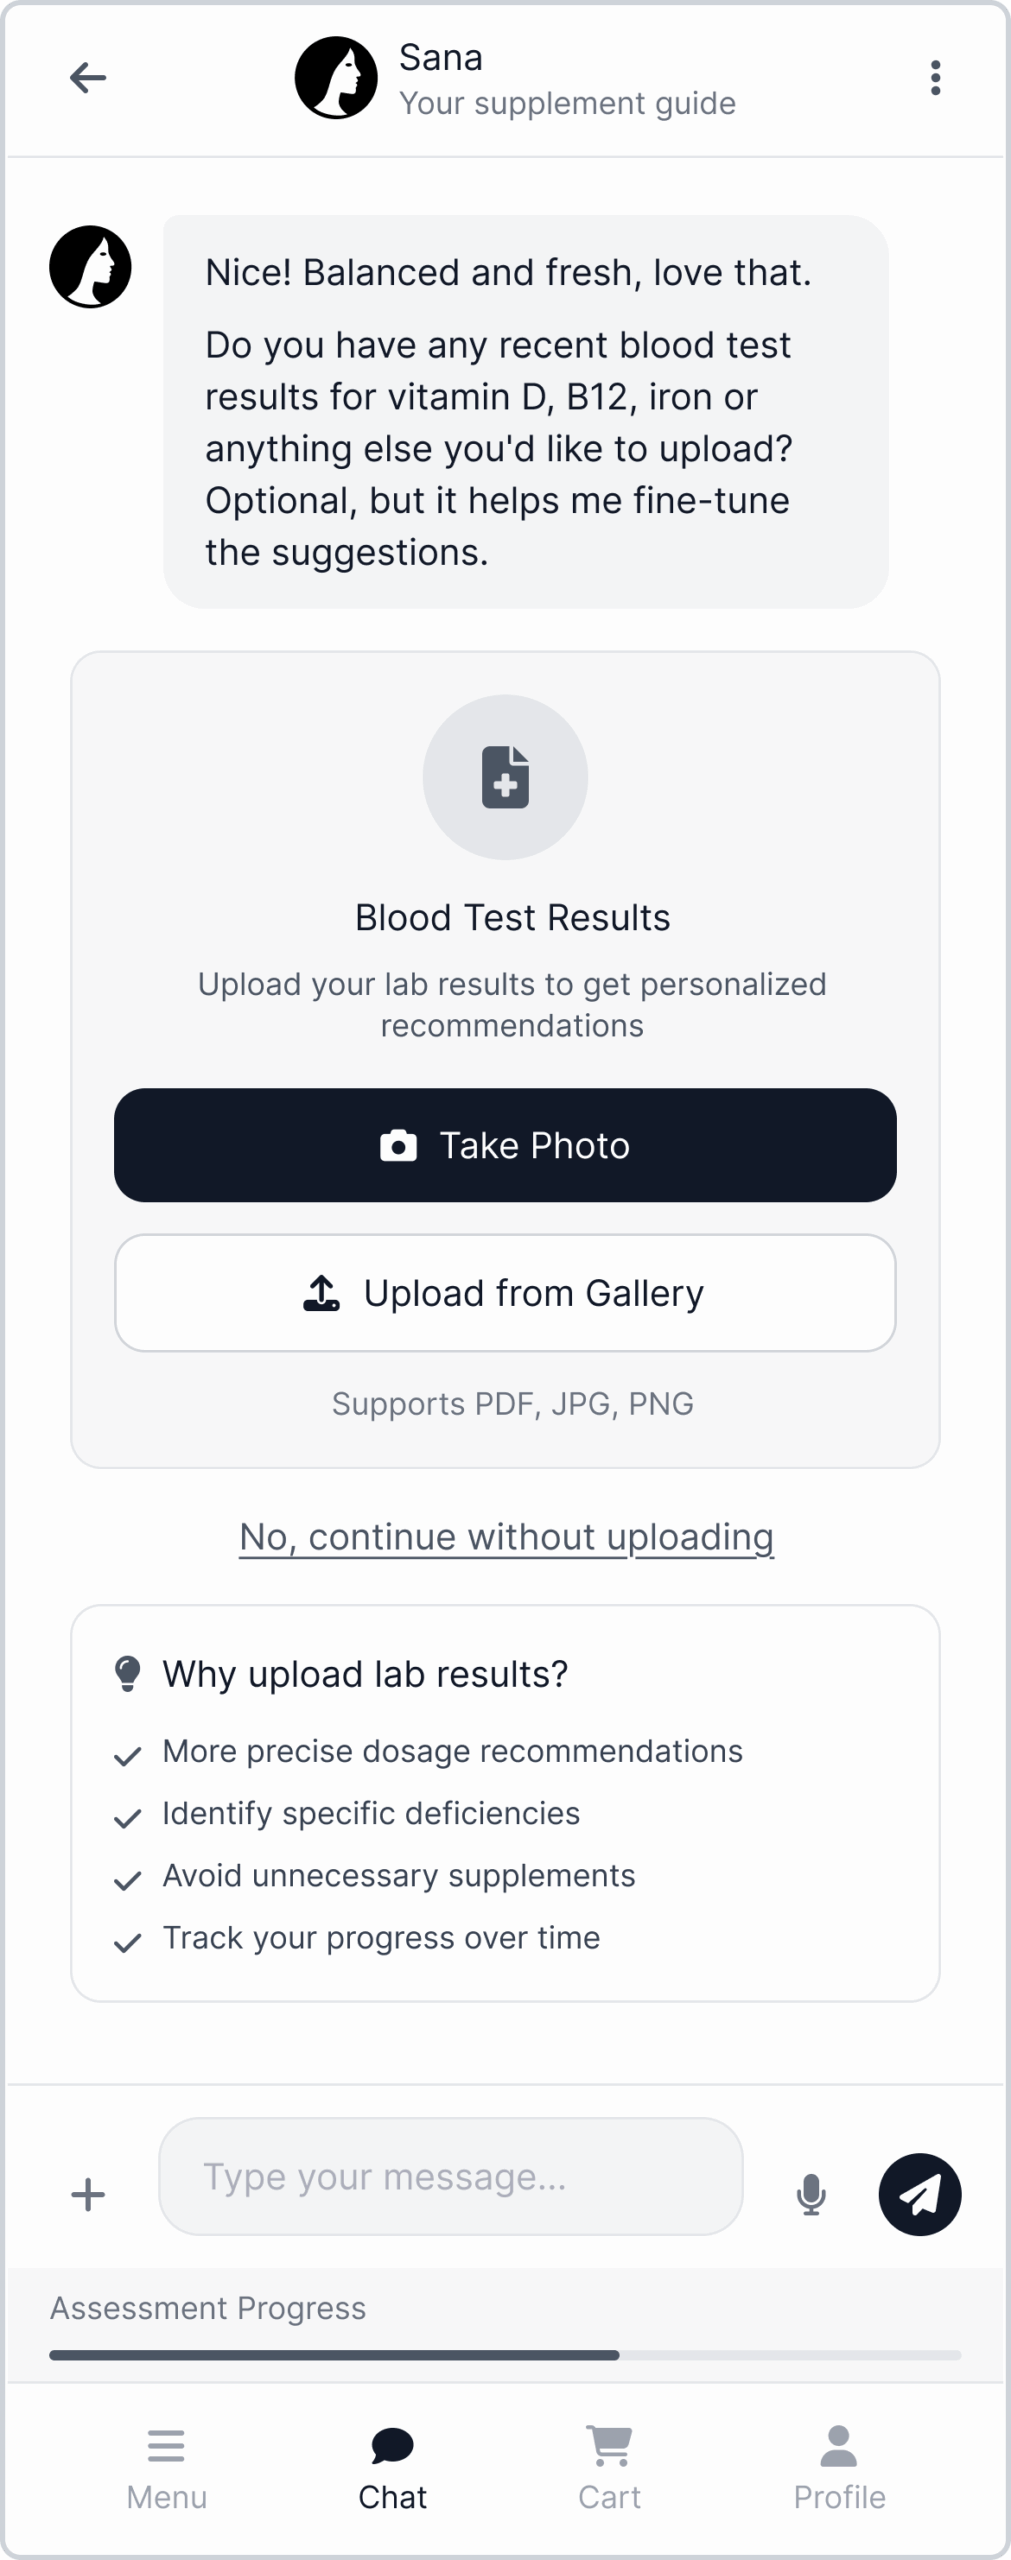Switch to the Cart tab

[609, 2468]
